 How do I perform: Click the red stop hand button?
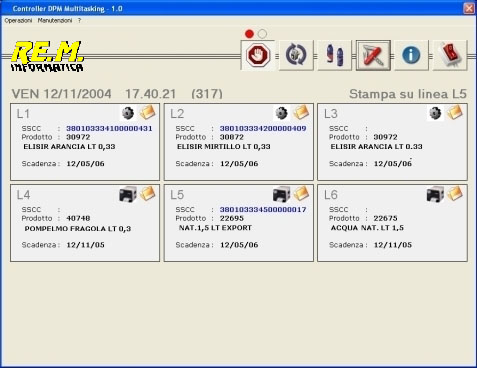click(257, 55)
